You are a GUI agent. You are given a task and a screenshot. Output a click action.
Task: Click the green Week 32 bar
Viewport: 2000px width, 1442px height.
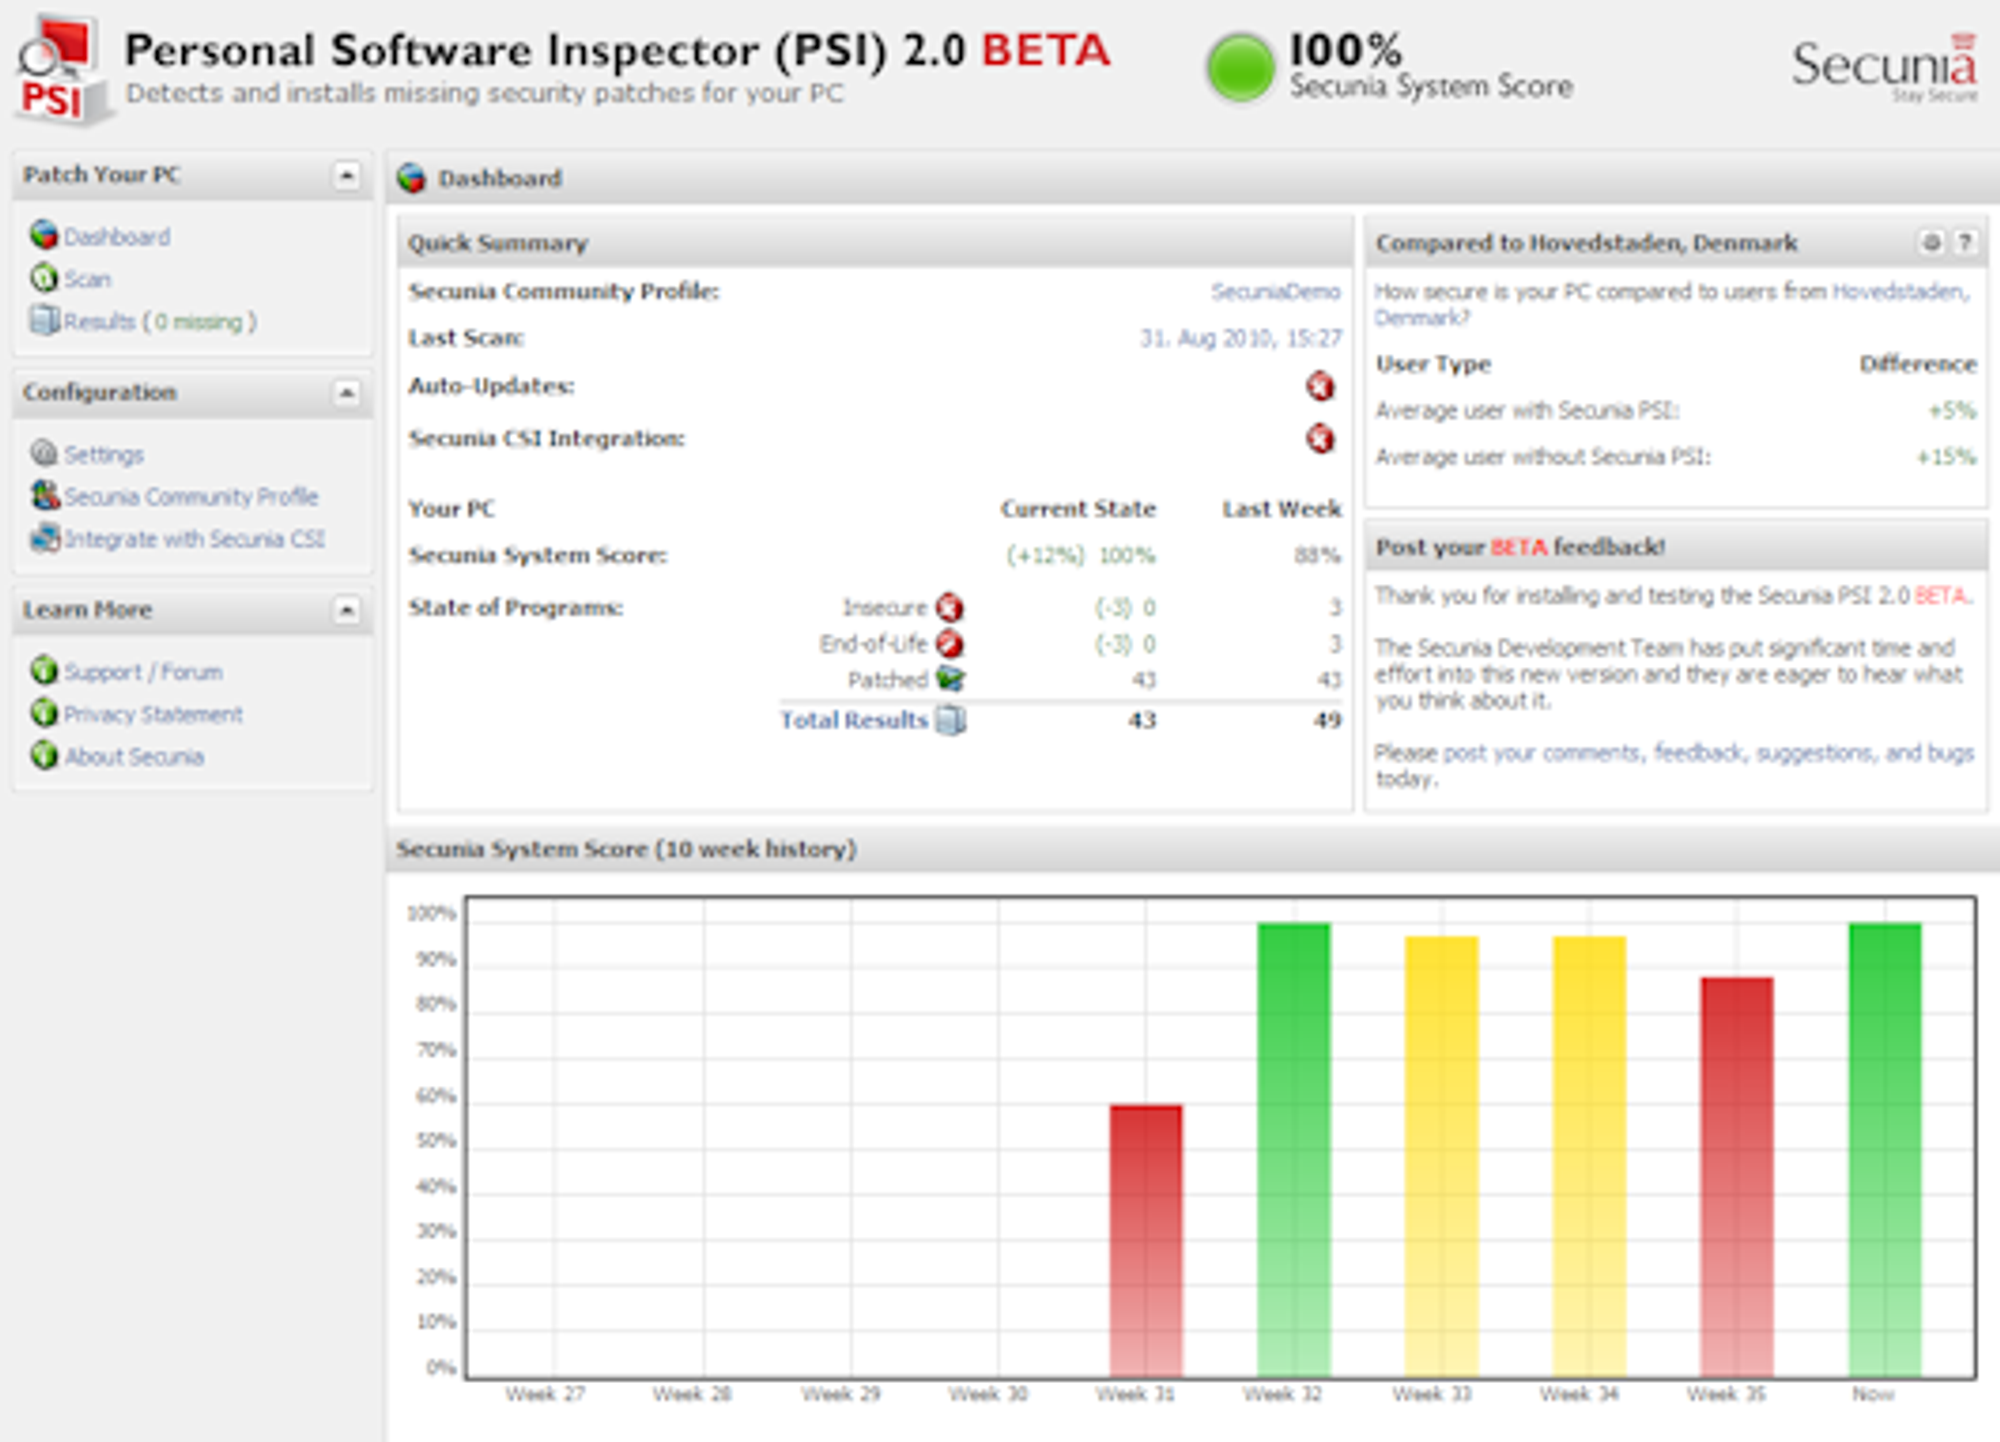click(1293, 1150)
